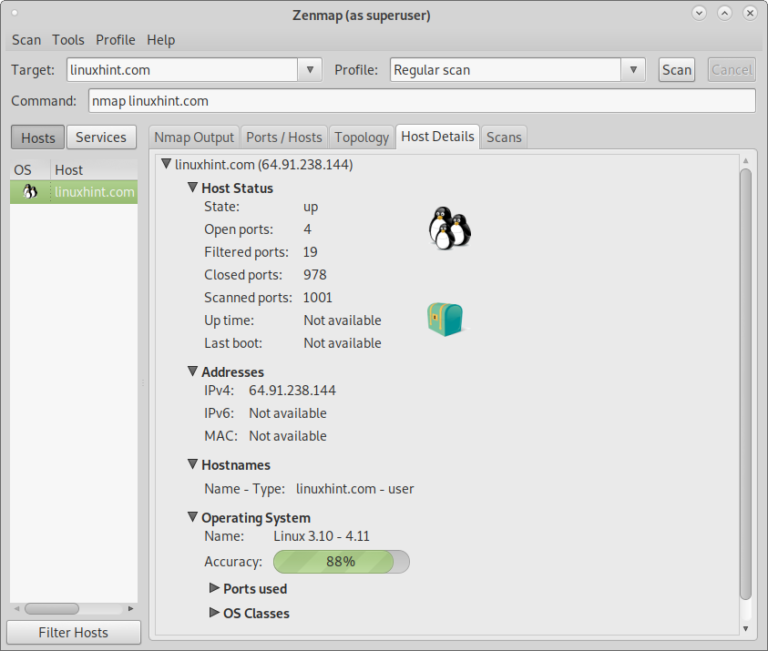Click the large Linux penguins OS image
Viewport: 768px width, 651px height.
[450, 228]
